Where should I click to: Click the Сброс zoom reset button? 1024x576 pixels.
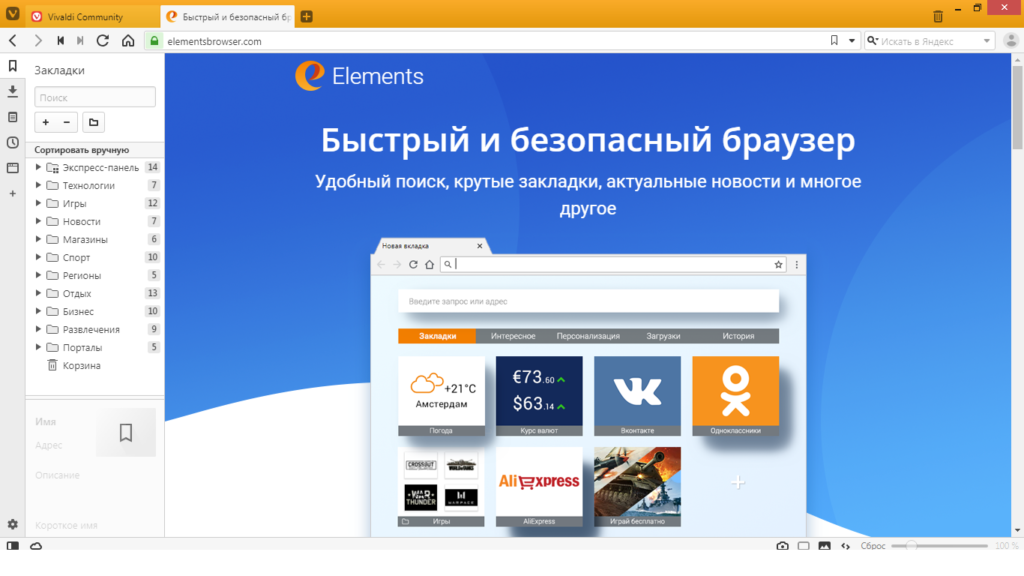coord(872,545)
